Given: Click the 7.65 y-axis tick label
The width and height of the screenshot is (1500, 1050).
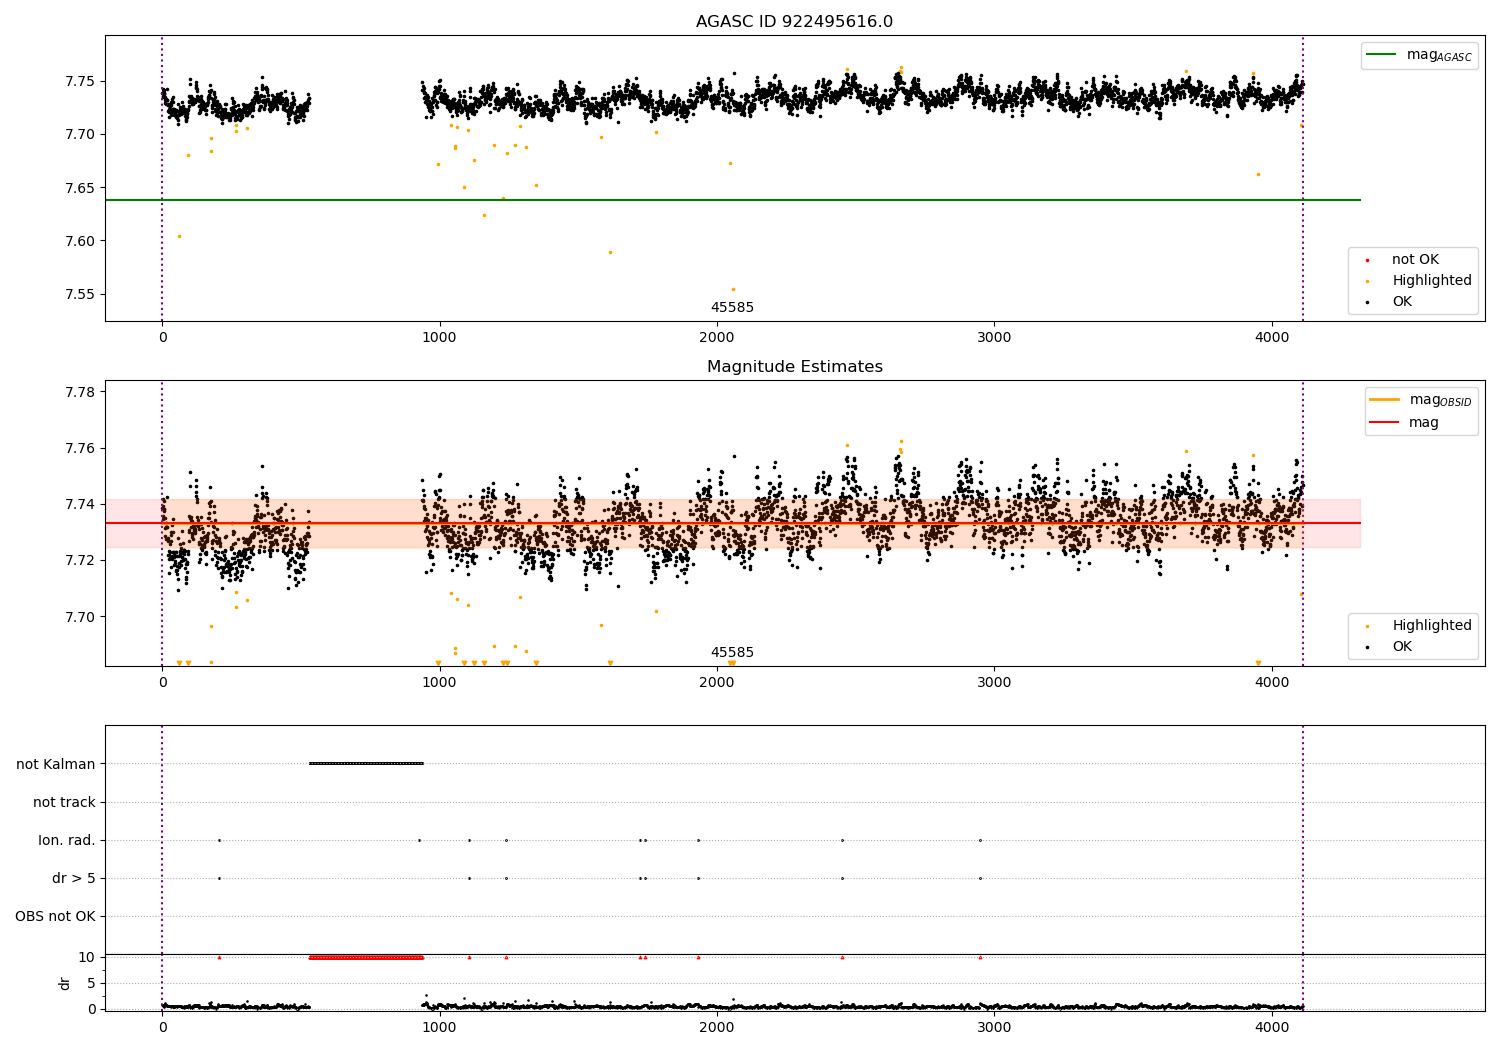Looking at the screenshot, I should coord(80,188).
